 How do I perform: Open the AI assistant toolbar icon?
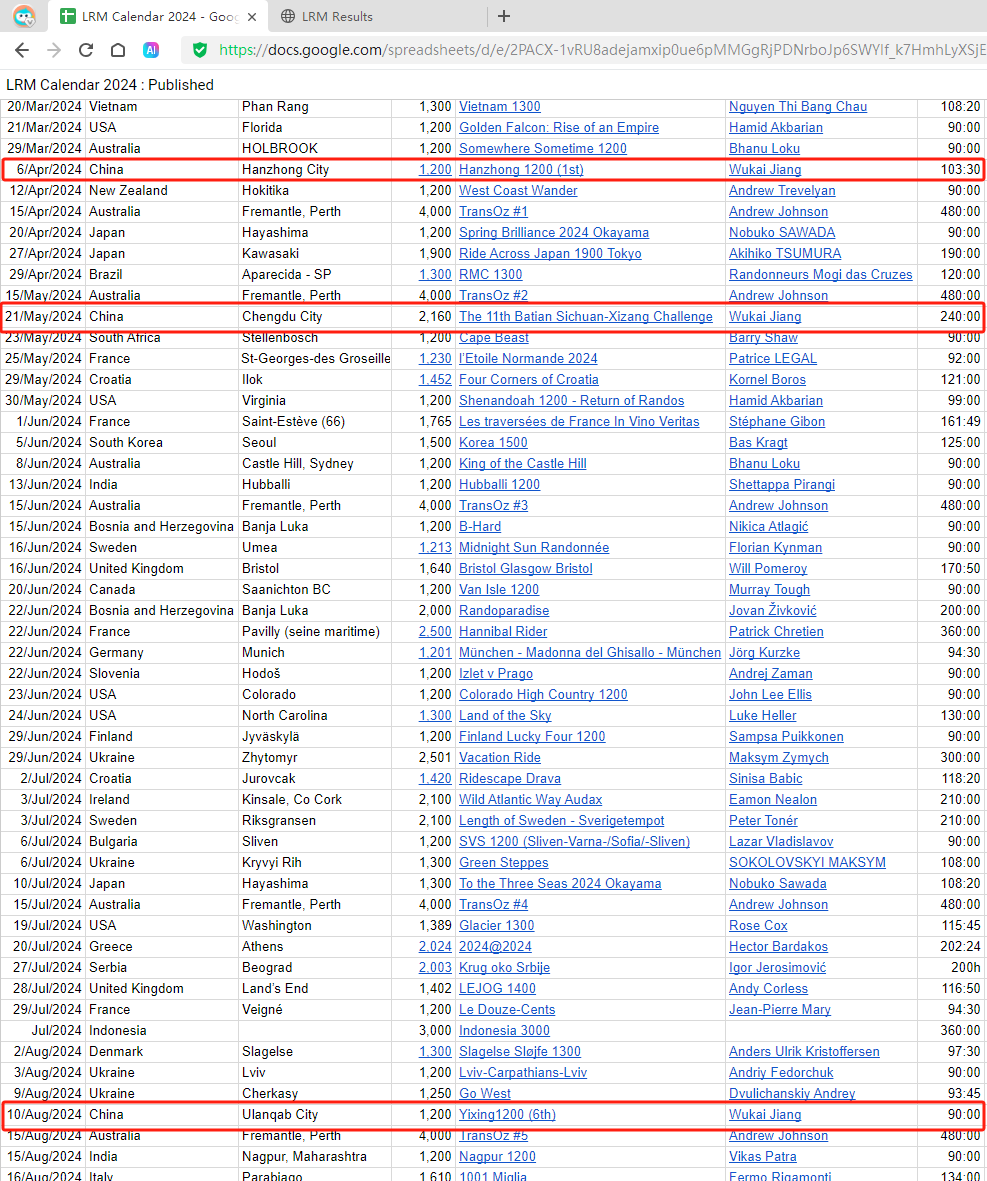[x=151, y=50]
